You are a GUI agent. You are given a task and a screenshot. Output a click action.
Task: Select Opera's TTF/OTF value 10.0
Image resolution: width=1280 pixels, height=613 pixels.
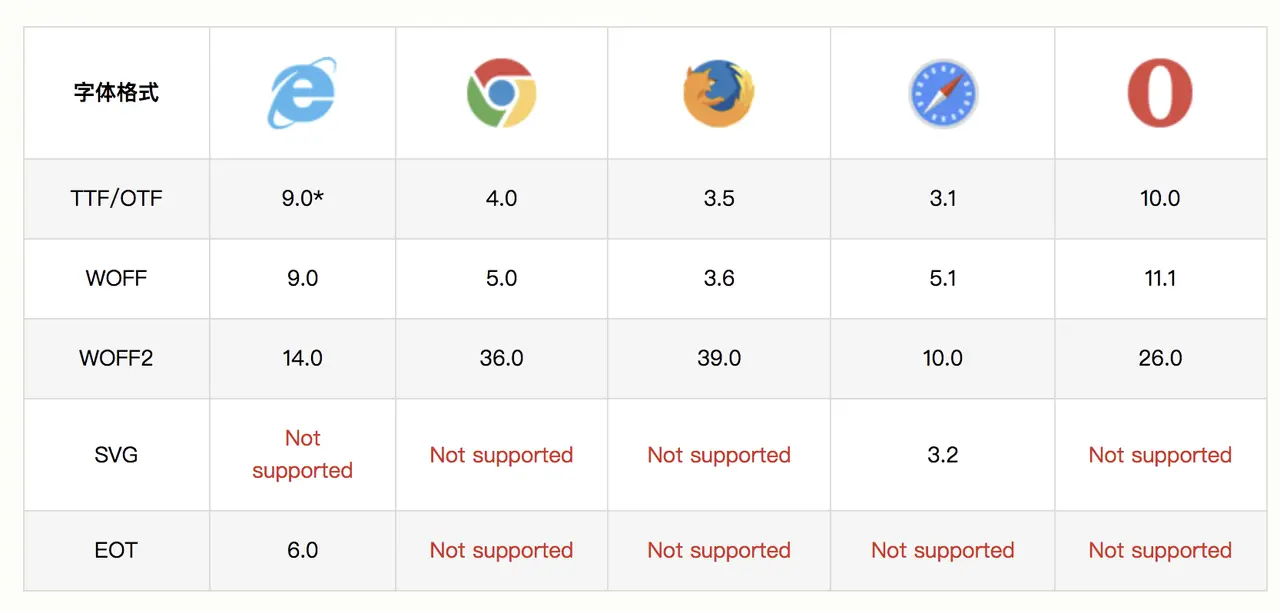click(1160, 198)
